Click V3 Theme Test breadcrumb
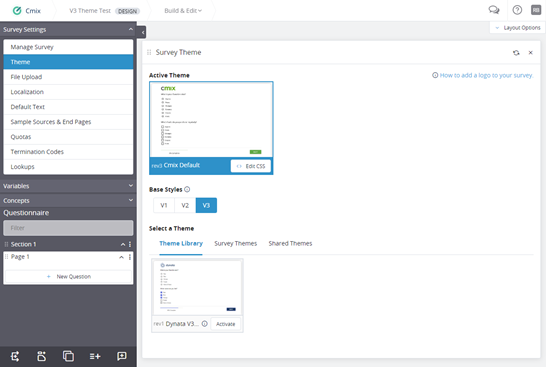The width and height of the screenshot is (546, 367). tap(90, 11)
